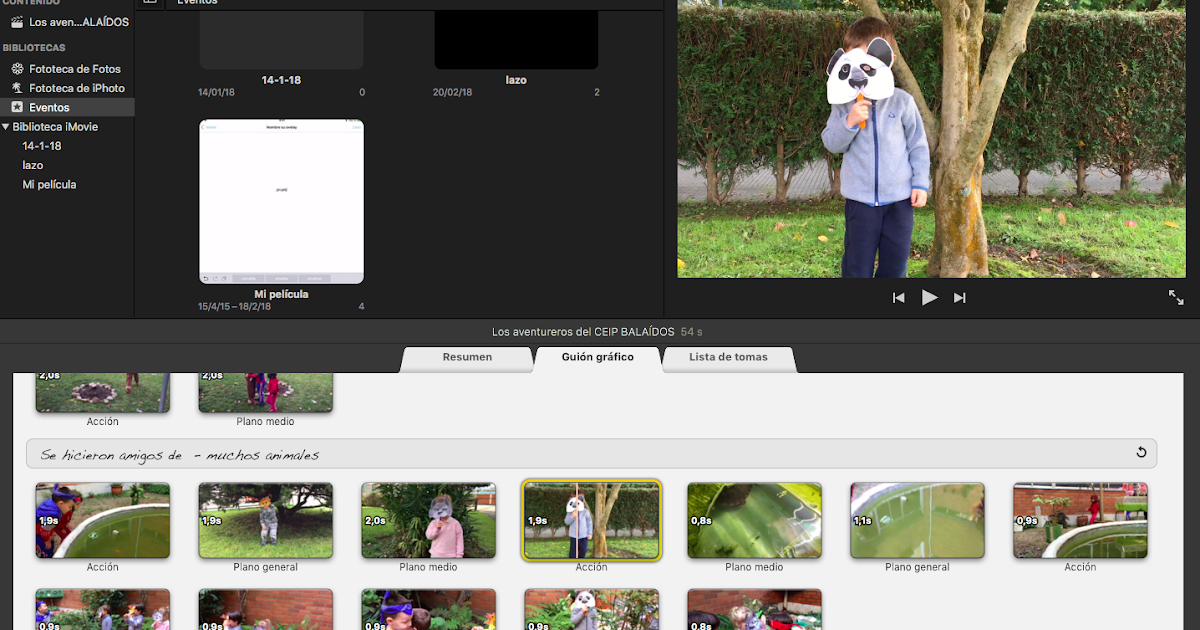Click the viewer preview image
Viewport: 1200px width, 630px height.
(x=932, y=138)
